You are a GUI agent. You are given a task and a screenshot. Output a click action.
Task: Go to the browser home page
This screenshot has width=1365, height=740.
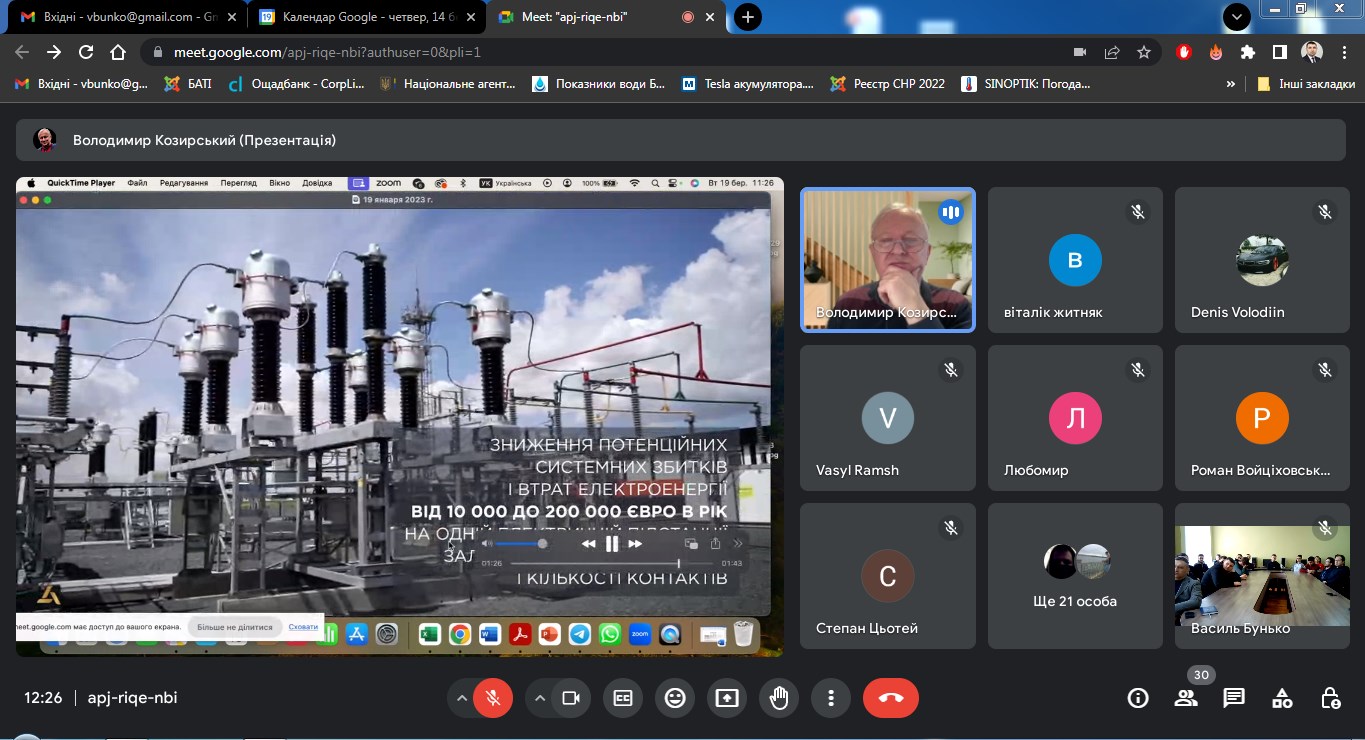pos(118,52)
